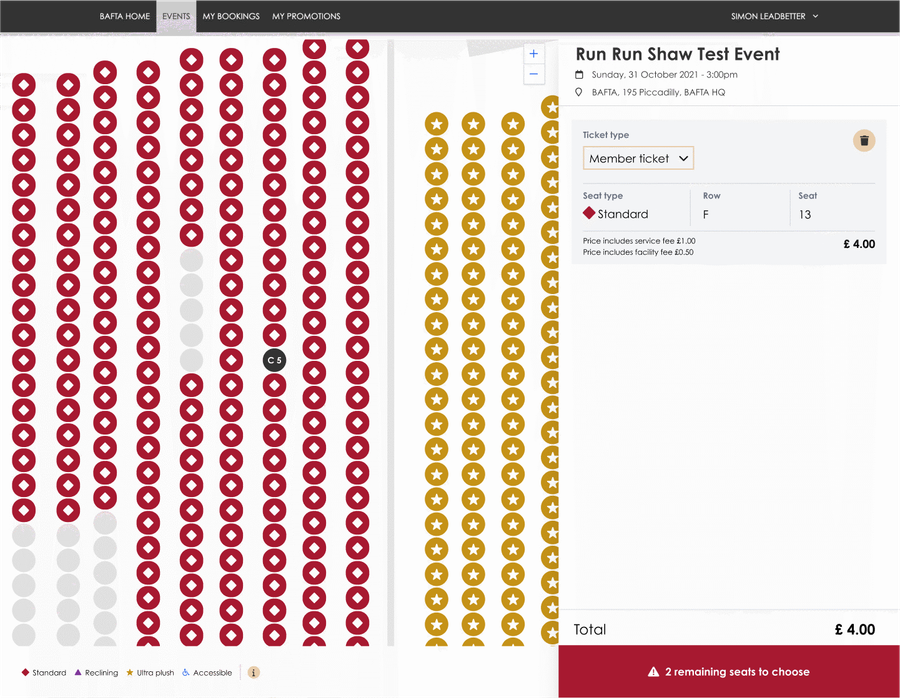Viewport: 900px width, 698px height.
Task: Click the location pin beside BAFTA address
Action: [579, 93]
